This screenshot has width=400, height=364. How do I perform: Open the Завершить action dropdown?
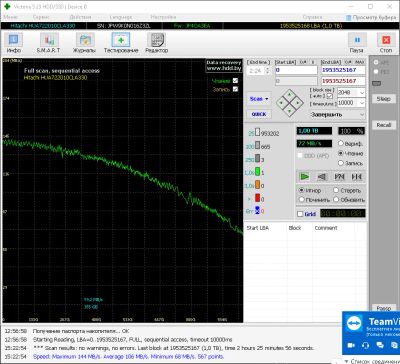[x=337, y=114]
